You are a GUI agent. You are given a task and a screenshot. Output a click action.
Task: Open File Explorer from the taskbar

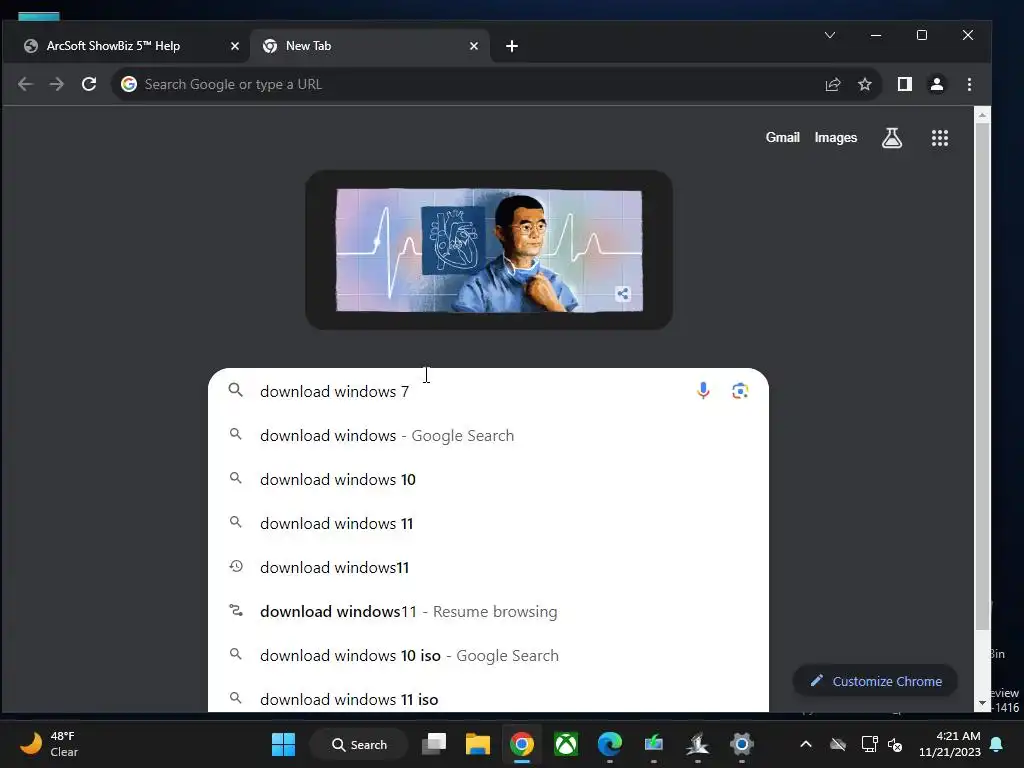(x=477, y=744)
